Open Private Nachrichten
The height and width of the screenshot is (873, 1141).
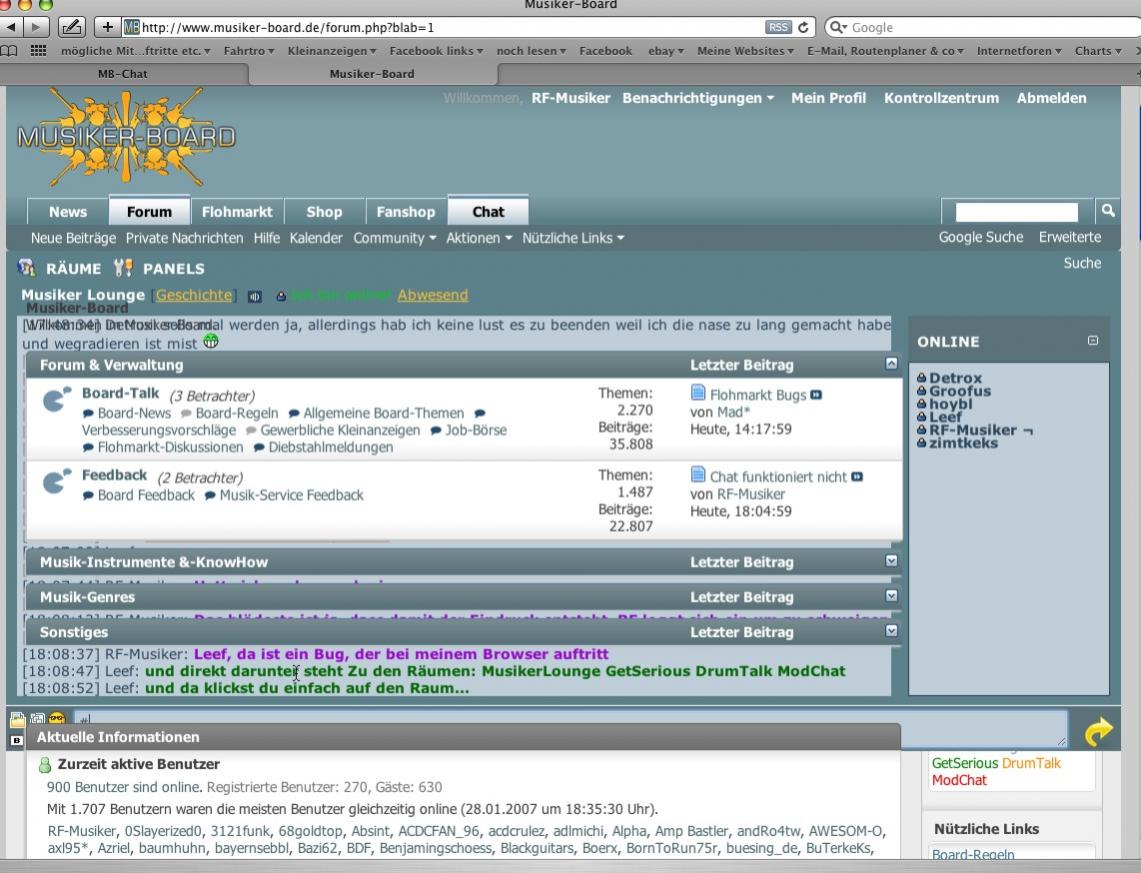click(x=184, y=238)
